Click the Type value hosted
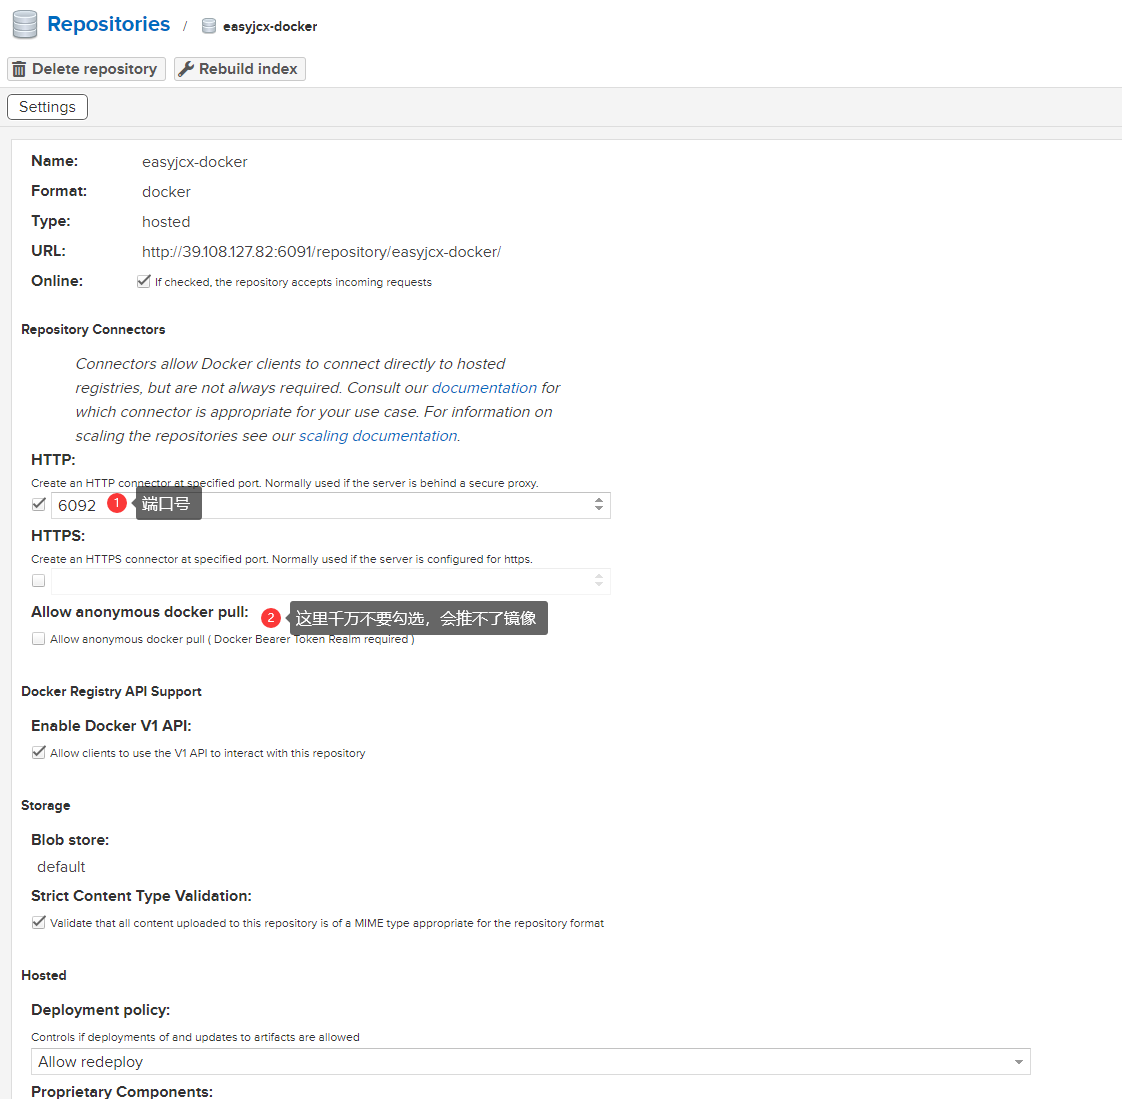 166,222
